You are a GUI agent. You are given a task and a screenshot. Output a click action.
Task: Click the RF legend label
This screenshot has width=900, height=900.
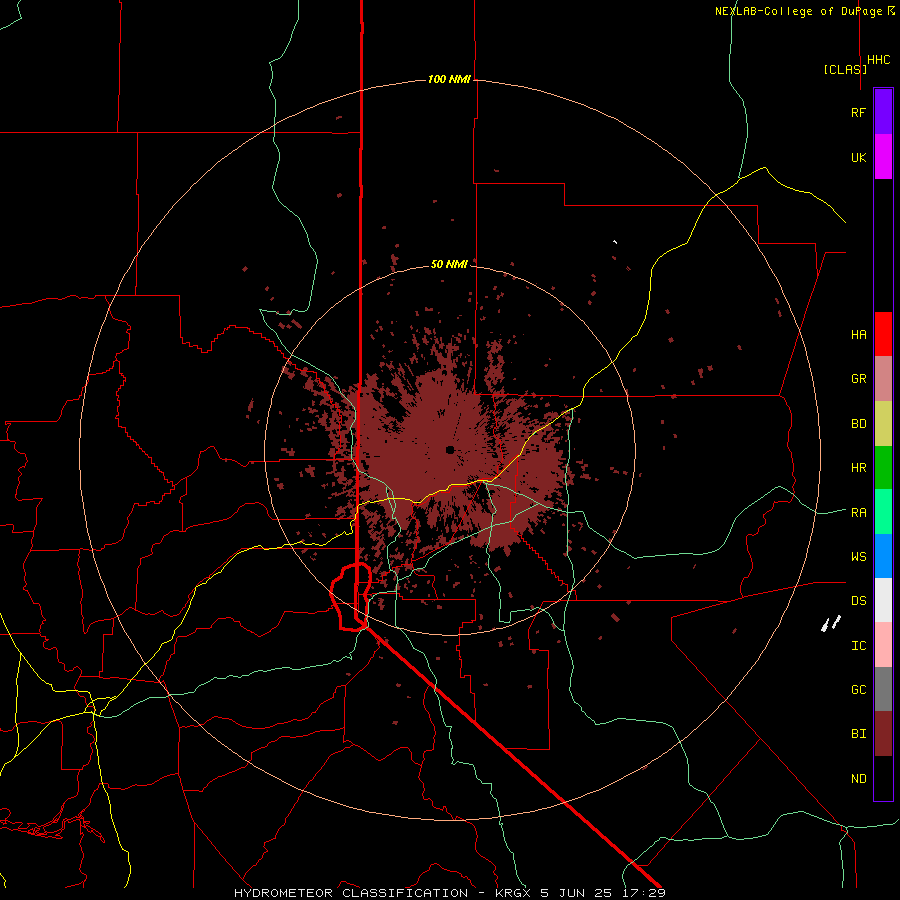[859, 112]
